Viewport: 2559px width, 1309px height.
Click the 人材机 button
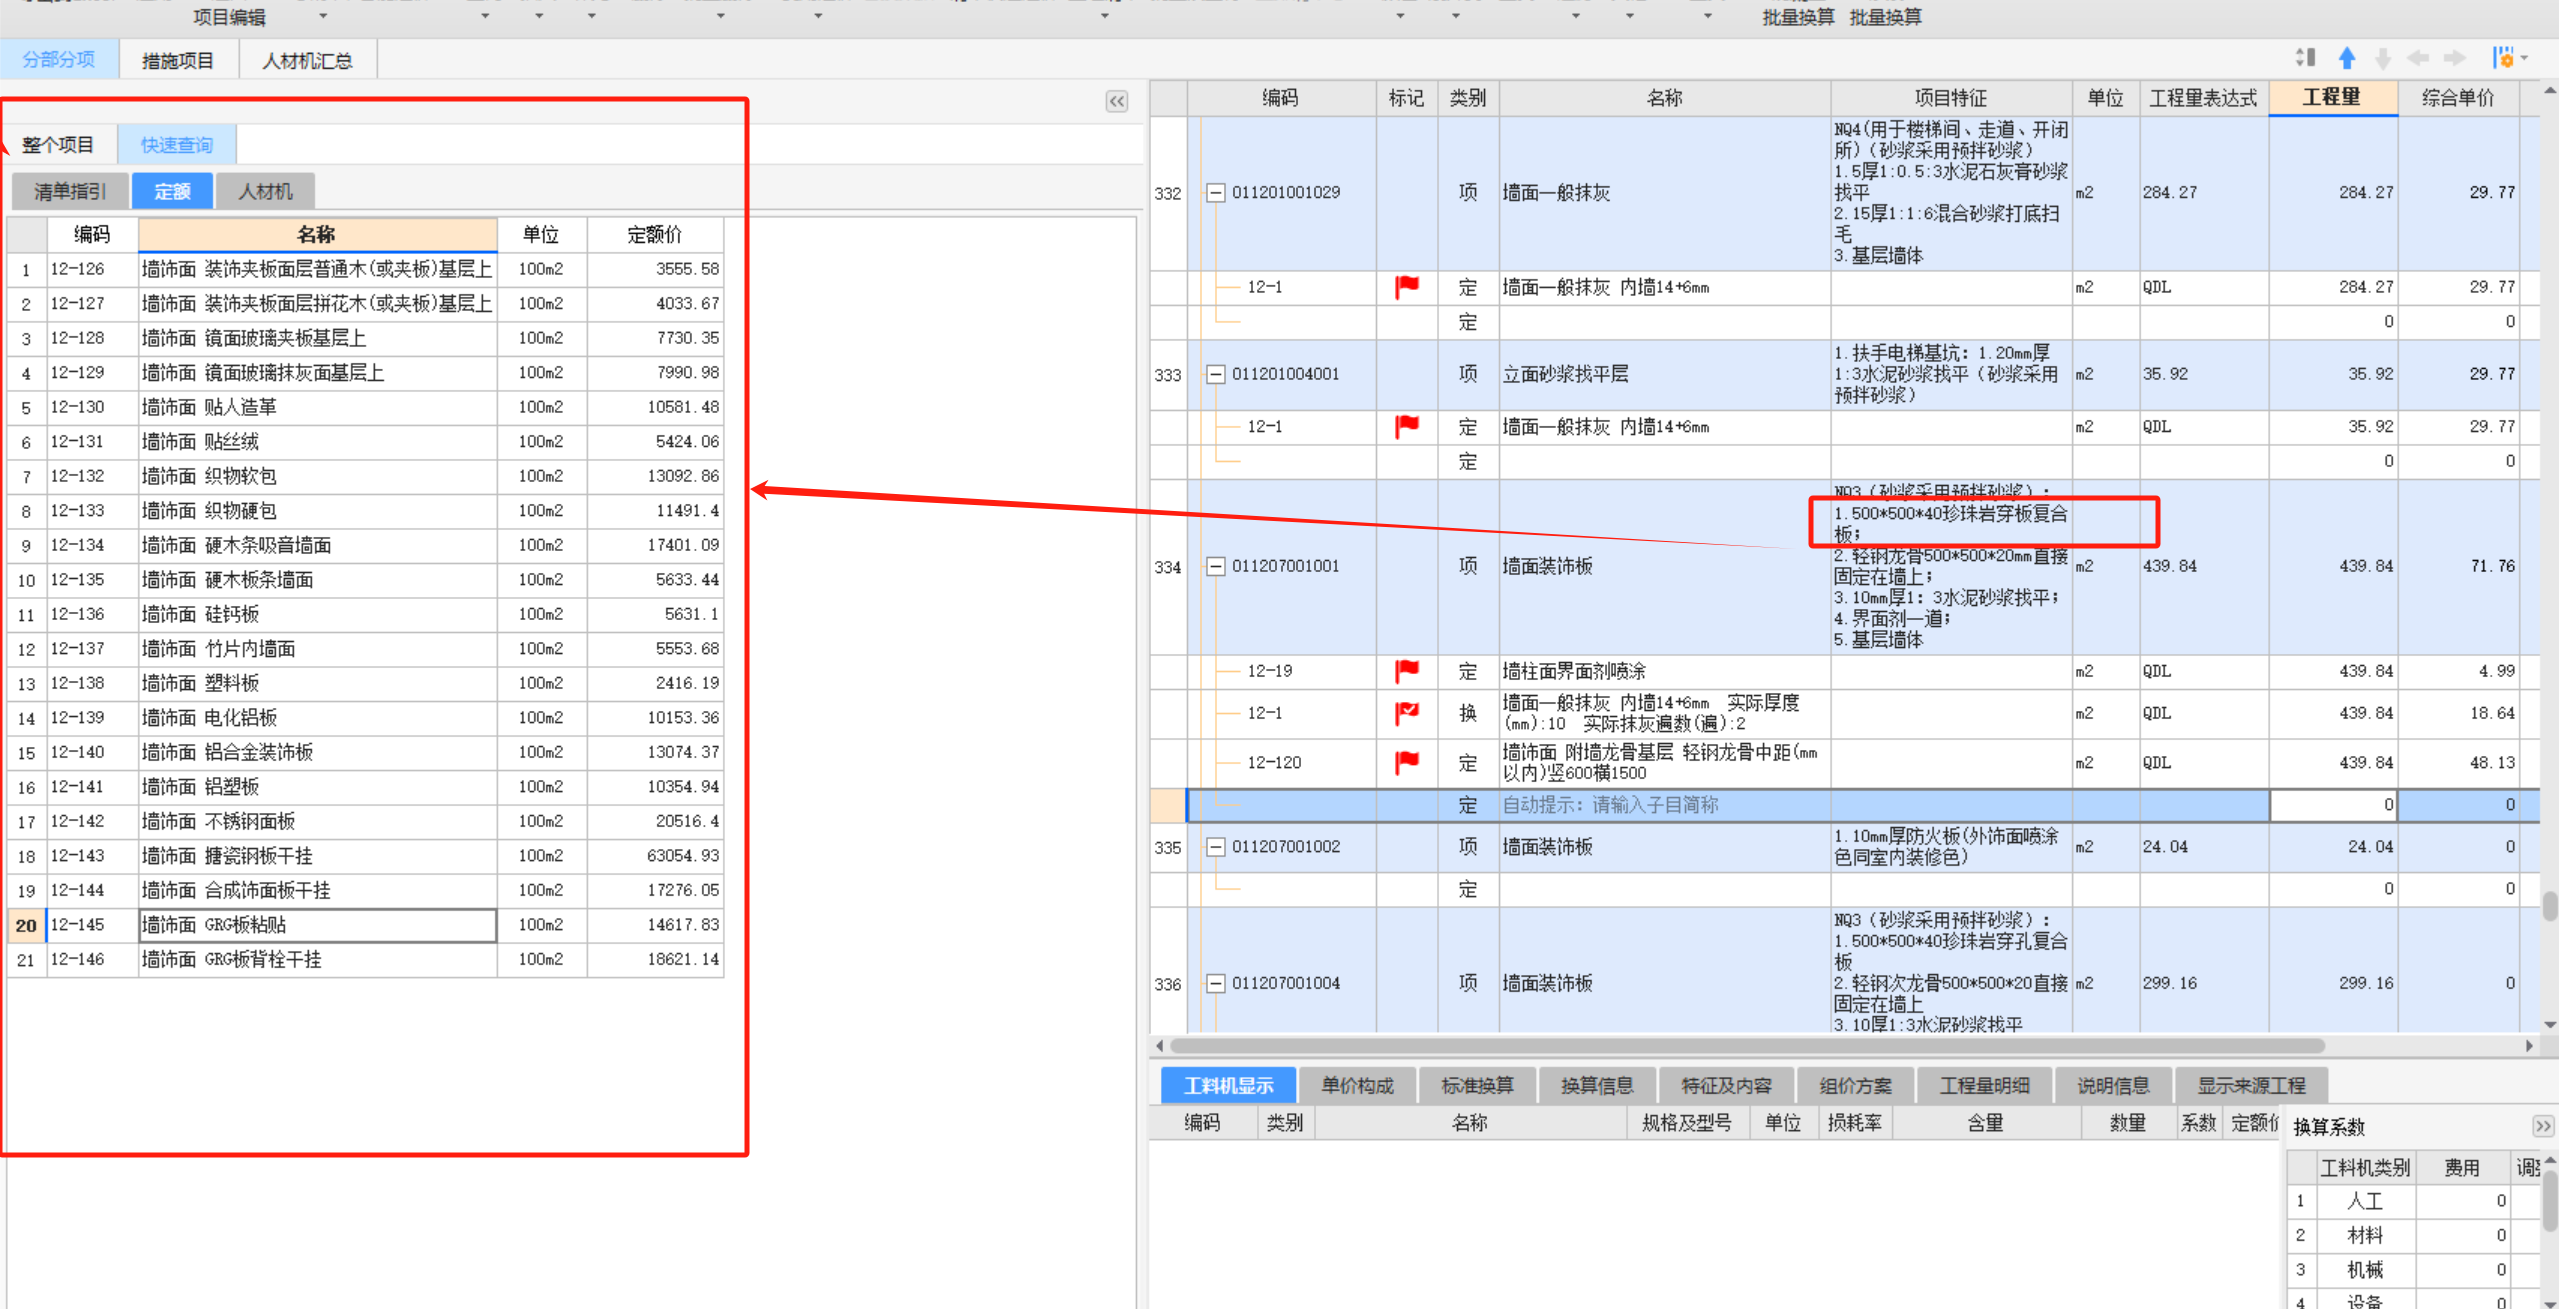point(265,191)
